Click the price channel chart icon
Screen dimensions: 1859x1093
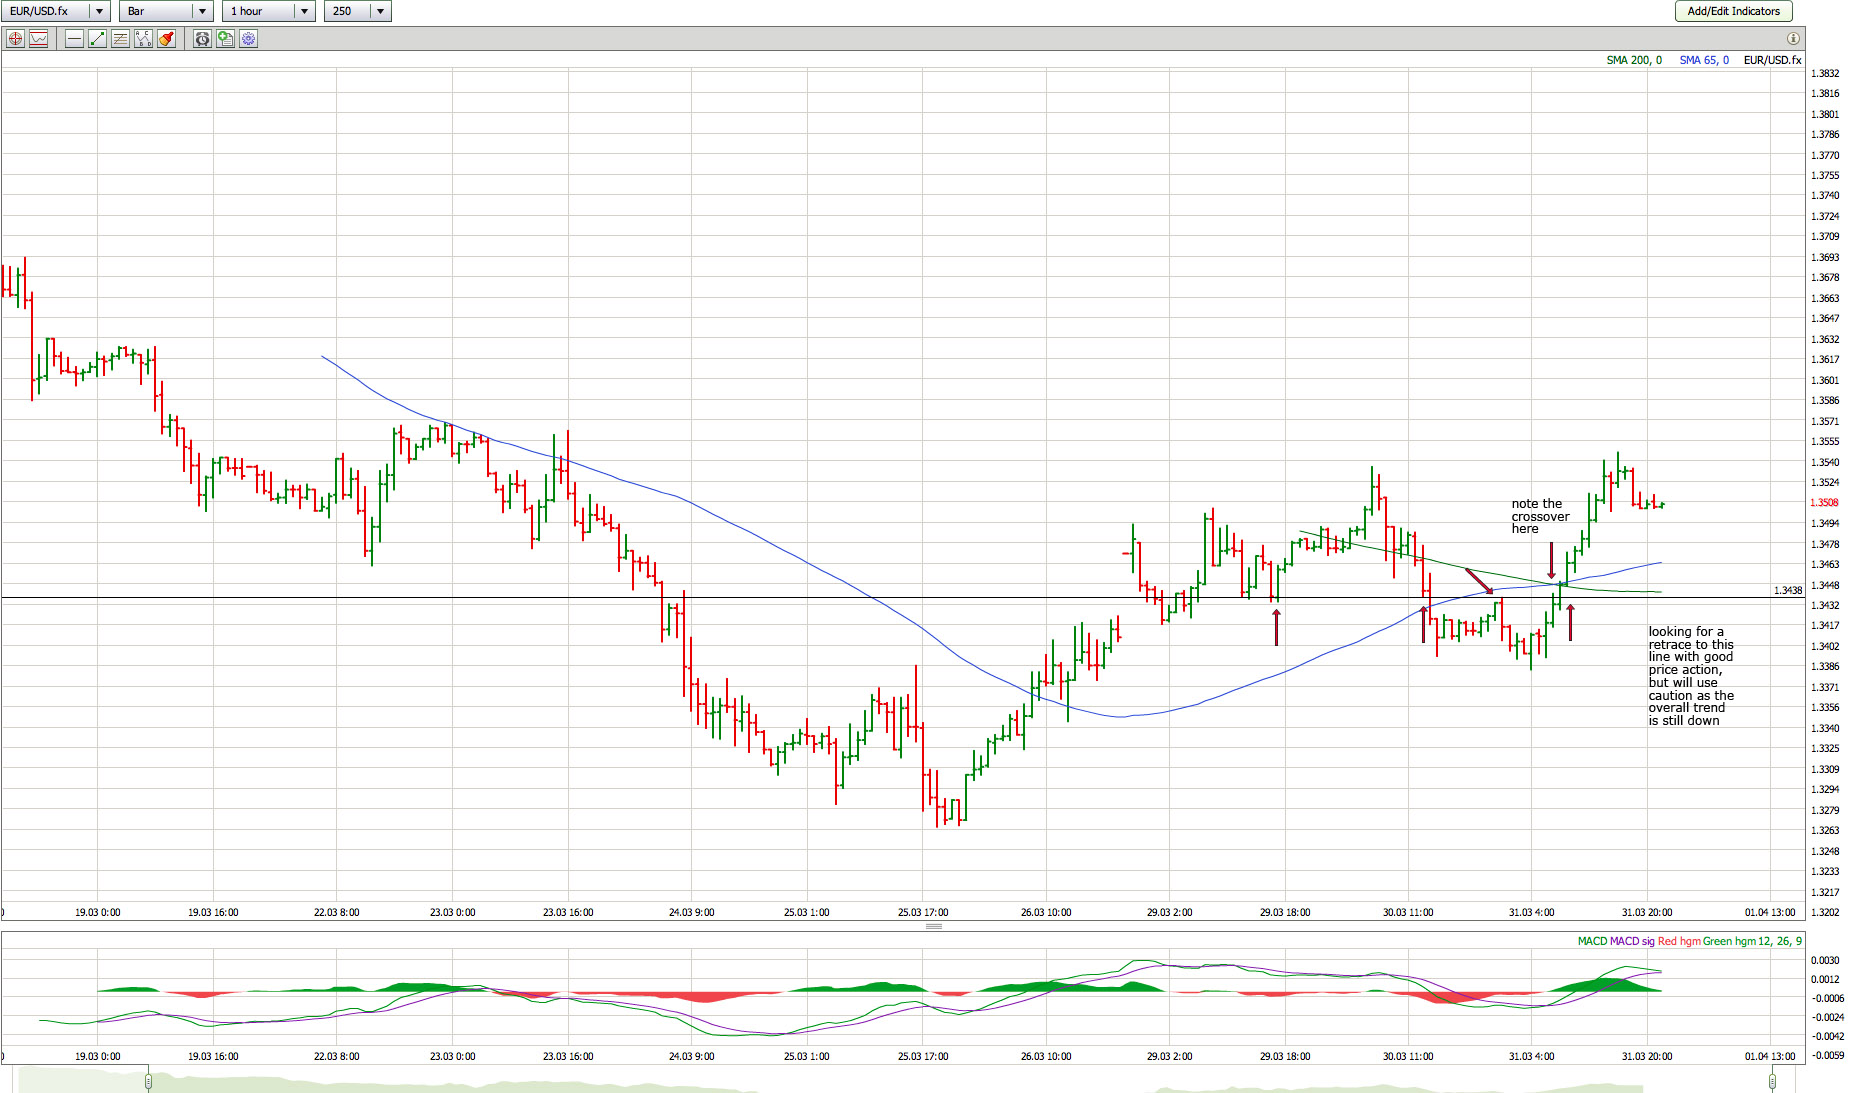click(39, 39)
